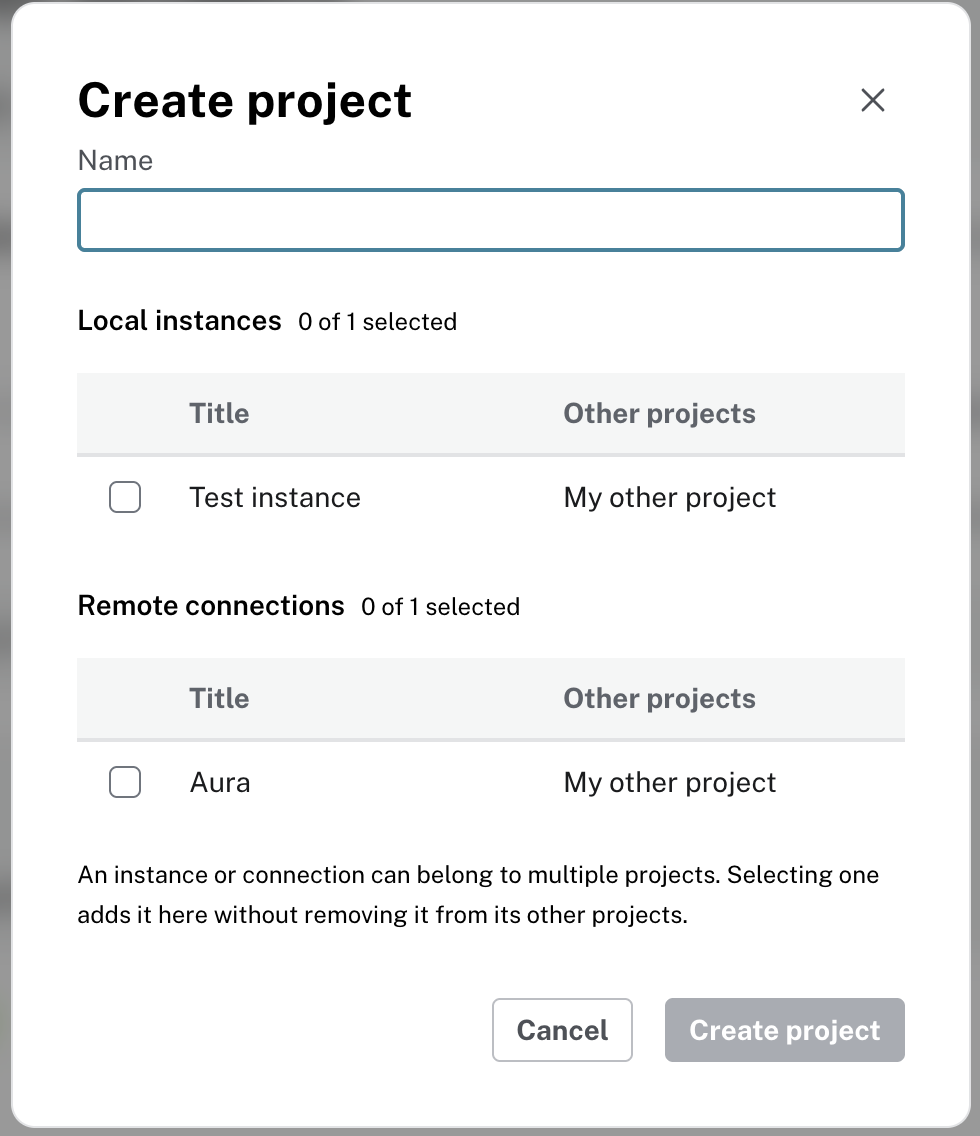
Task: Click the disabled Create project button
Action: point(784,1030)
